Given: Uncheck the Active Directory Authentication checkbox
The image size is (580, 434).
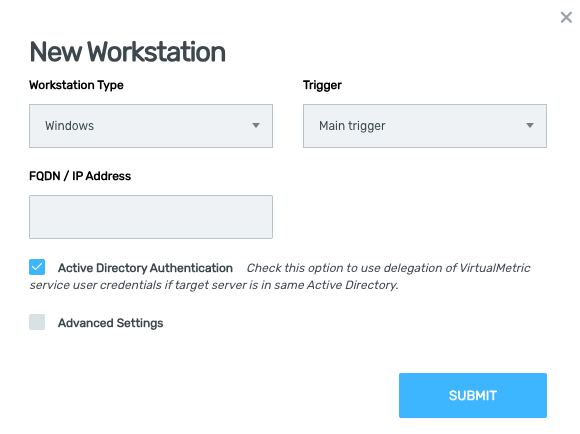Looking at the screenshot, I should [x=37, y=267].
